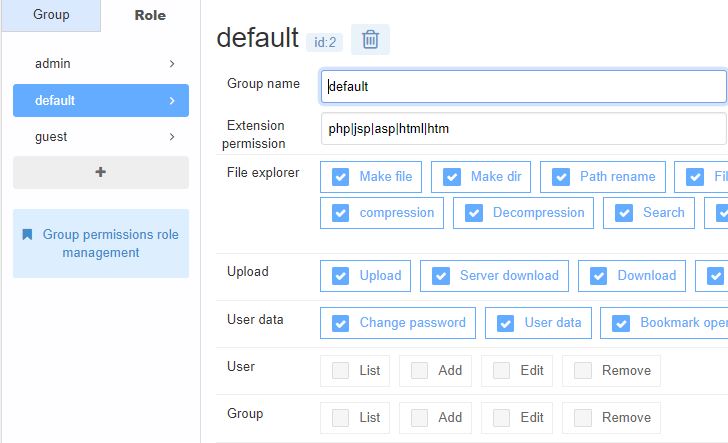Switch to the Group tab

(51, 16)
